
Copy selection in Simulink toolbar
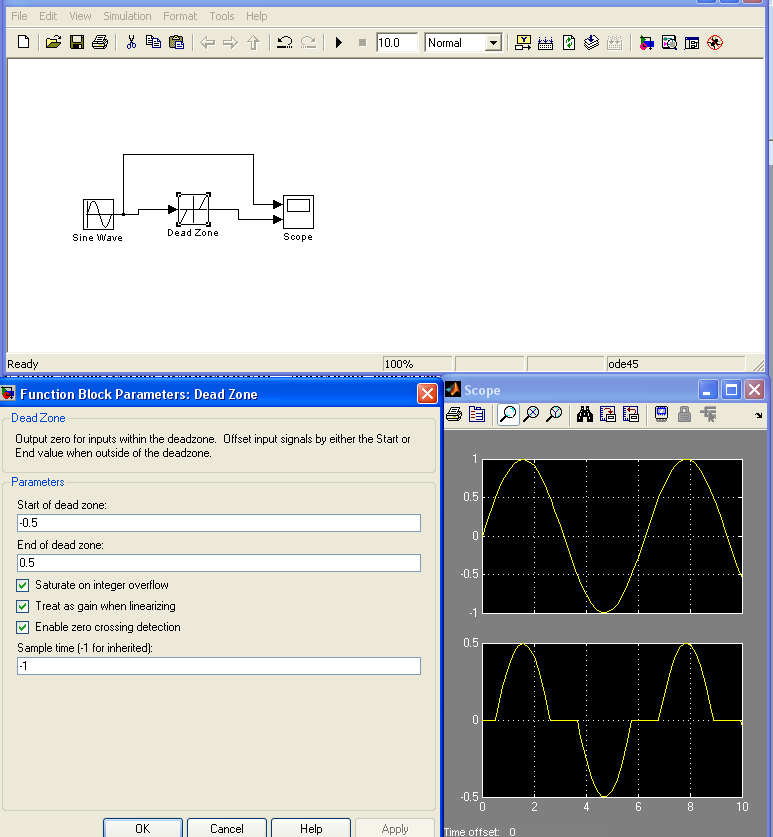tap(154, 42)
